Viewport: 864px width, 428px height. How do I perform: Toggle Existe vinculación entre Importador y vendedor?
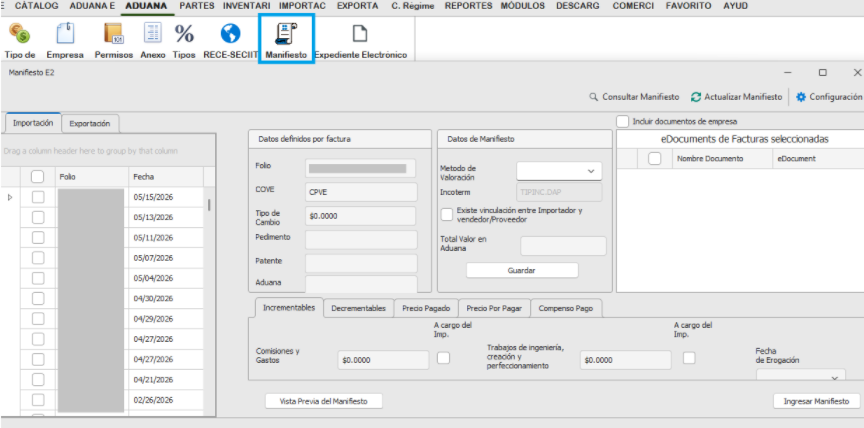pyautogui.click(x=447, y=215)
